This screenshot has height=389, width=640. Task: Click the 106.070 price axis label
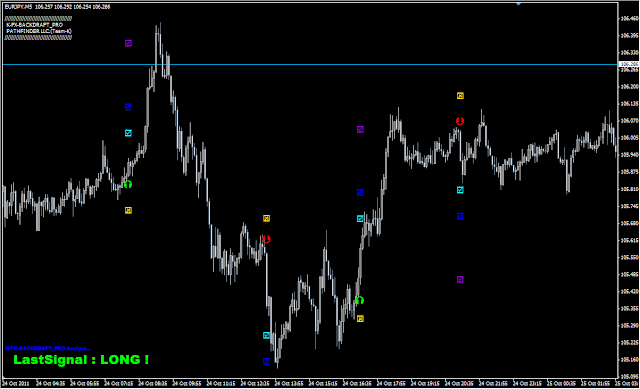(x=629, y=121)
